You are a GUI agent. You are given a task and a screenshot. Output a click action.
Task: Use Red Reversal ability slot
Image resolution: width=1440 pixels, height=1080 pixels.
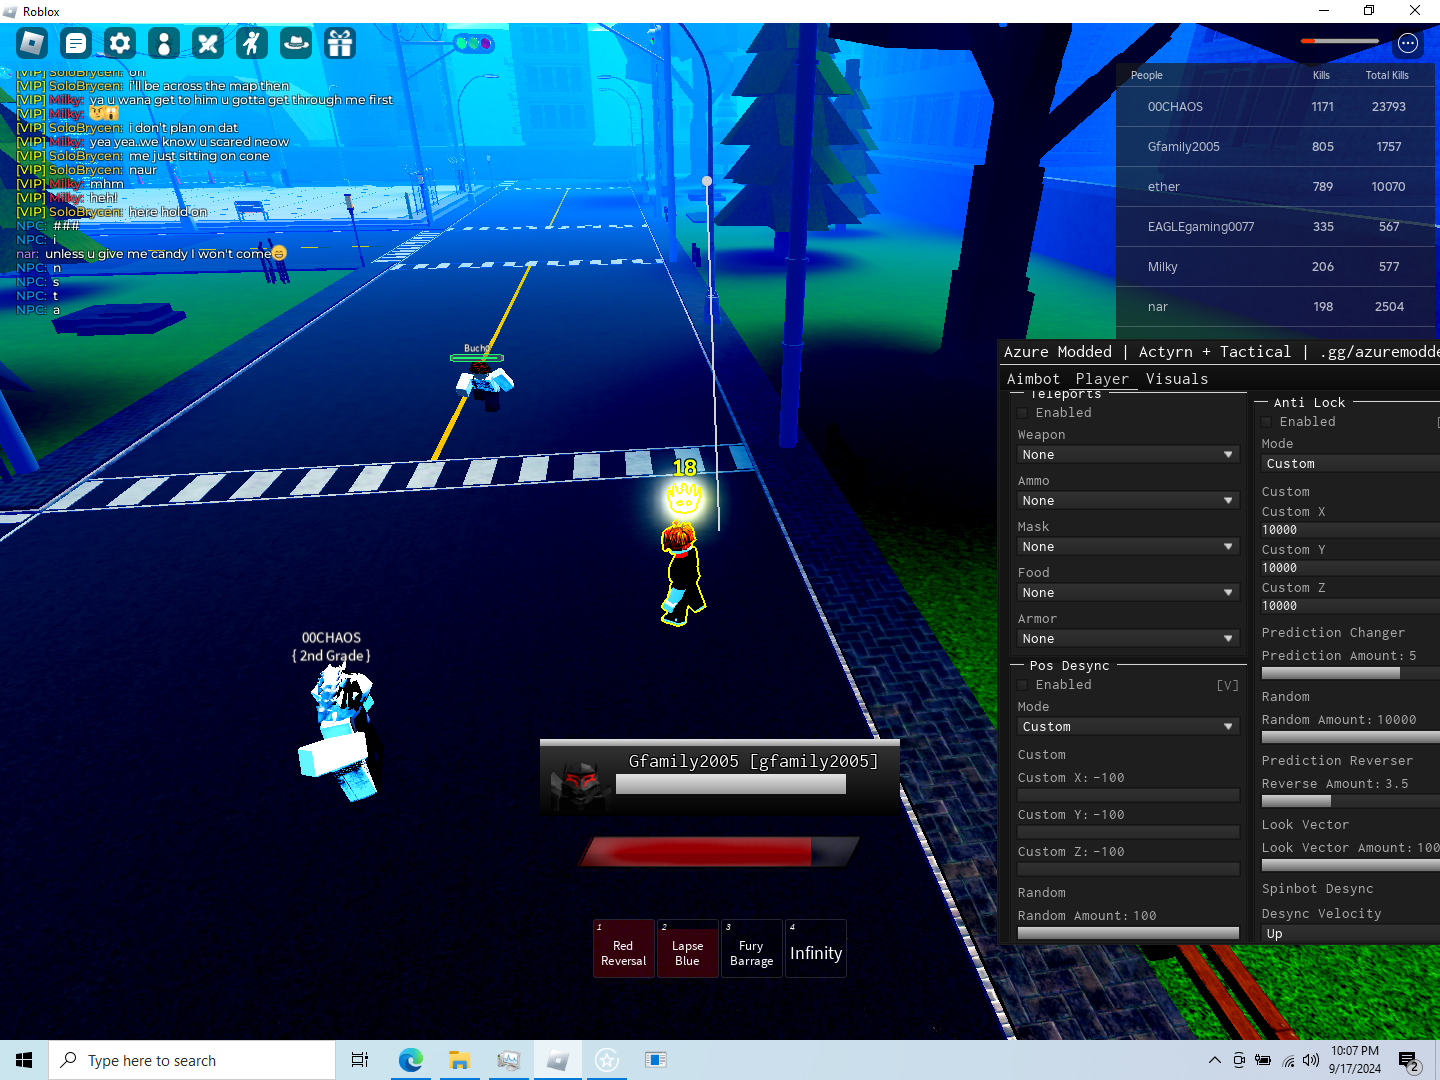tap(624, 948)
